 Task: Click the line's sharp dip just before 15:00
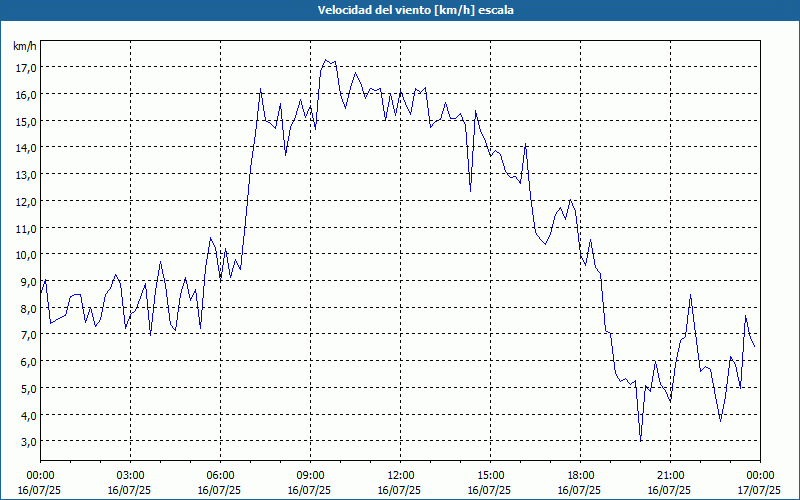click(x=470, y=190)
